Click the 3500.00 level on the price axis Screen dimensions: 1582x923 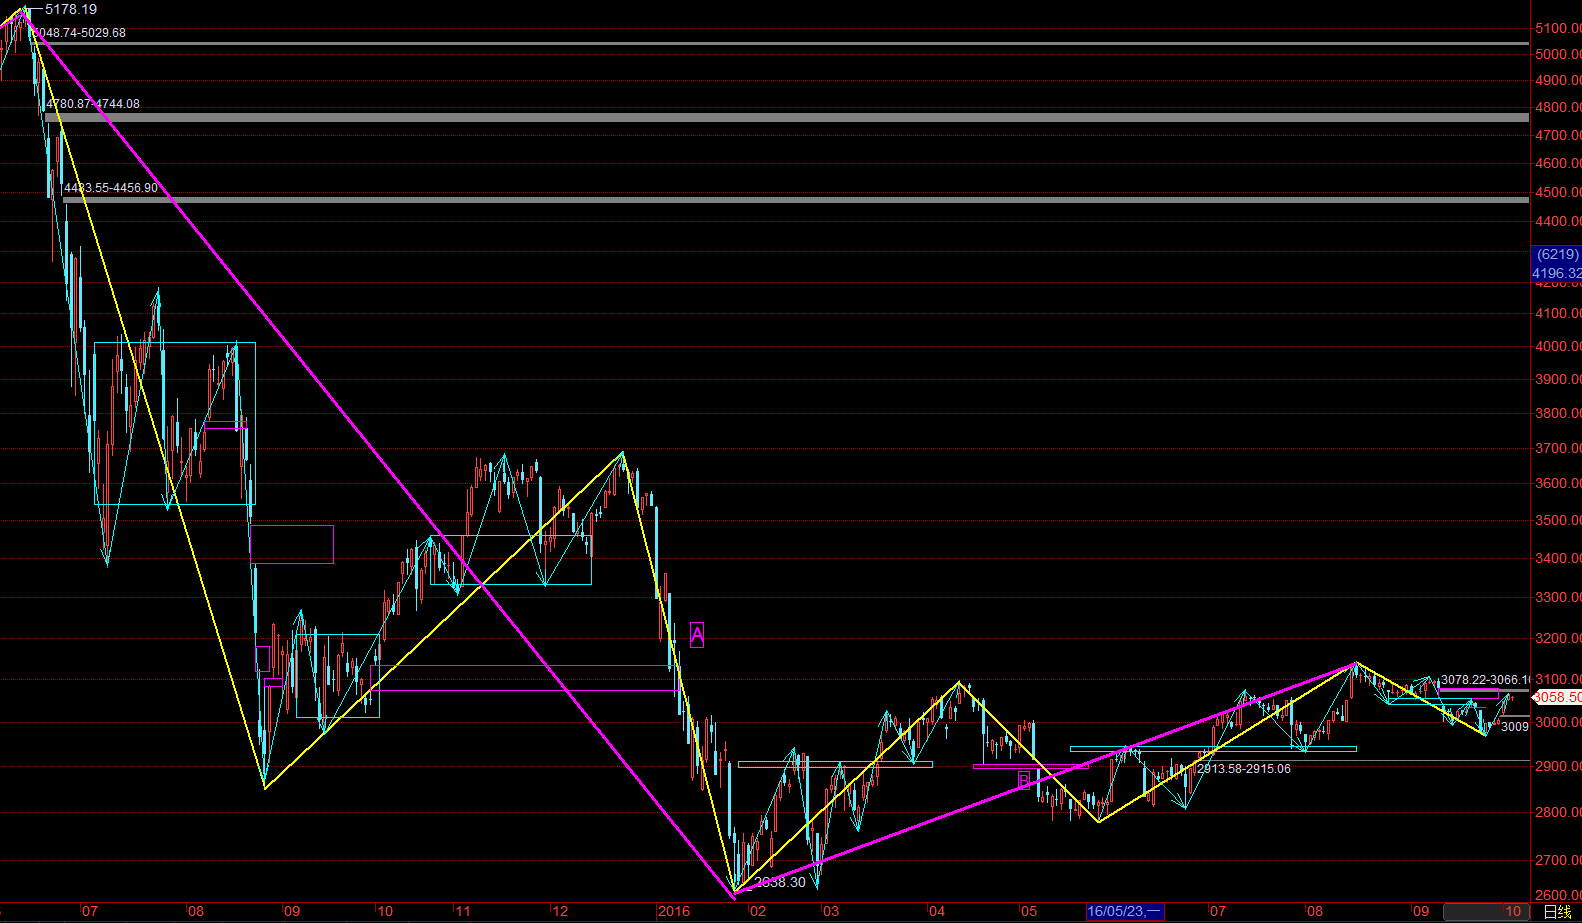[1558, 520]
